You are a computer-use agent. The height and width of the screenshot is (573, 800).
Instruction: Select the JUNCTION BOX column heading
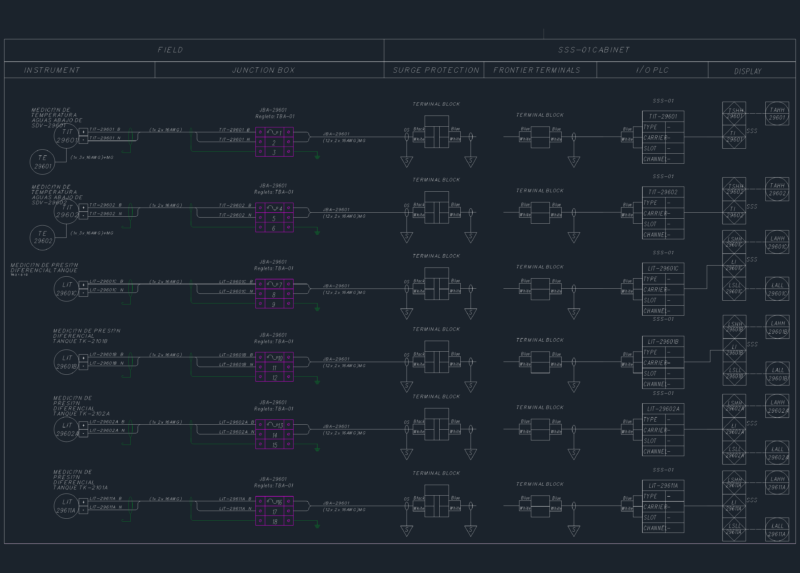coord(263,70)
